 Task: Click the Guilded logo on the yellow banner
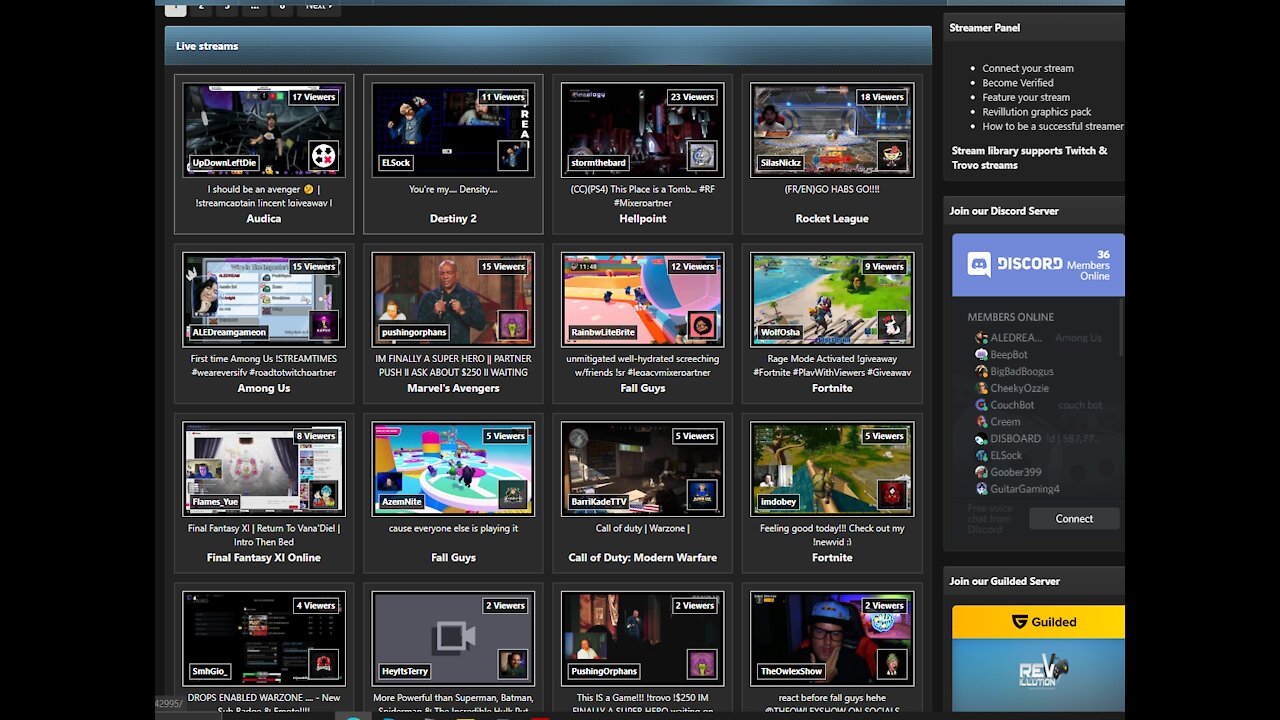tap(1044, 621)
